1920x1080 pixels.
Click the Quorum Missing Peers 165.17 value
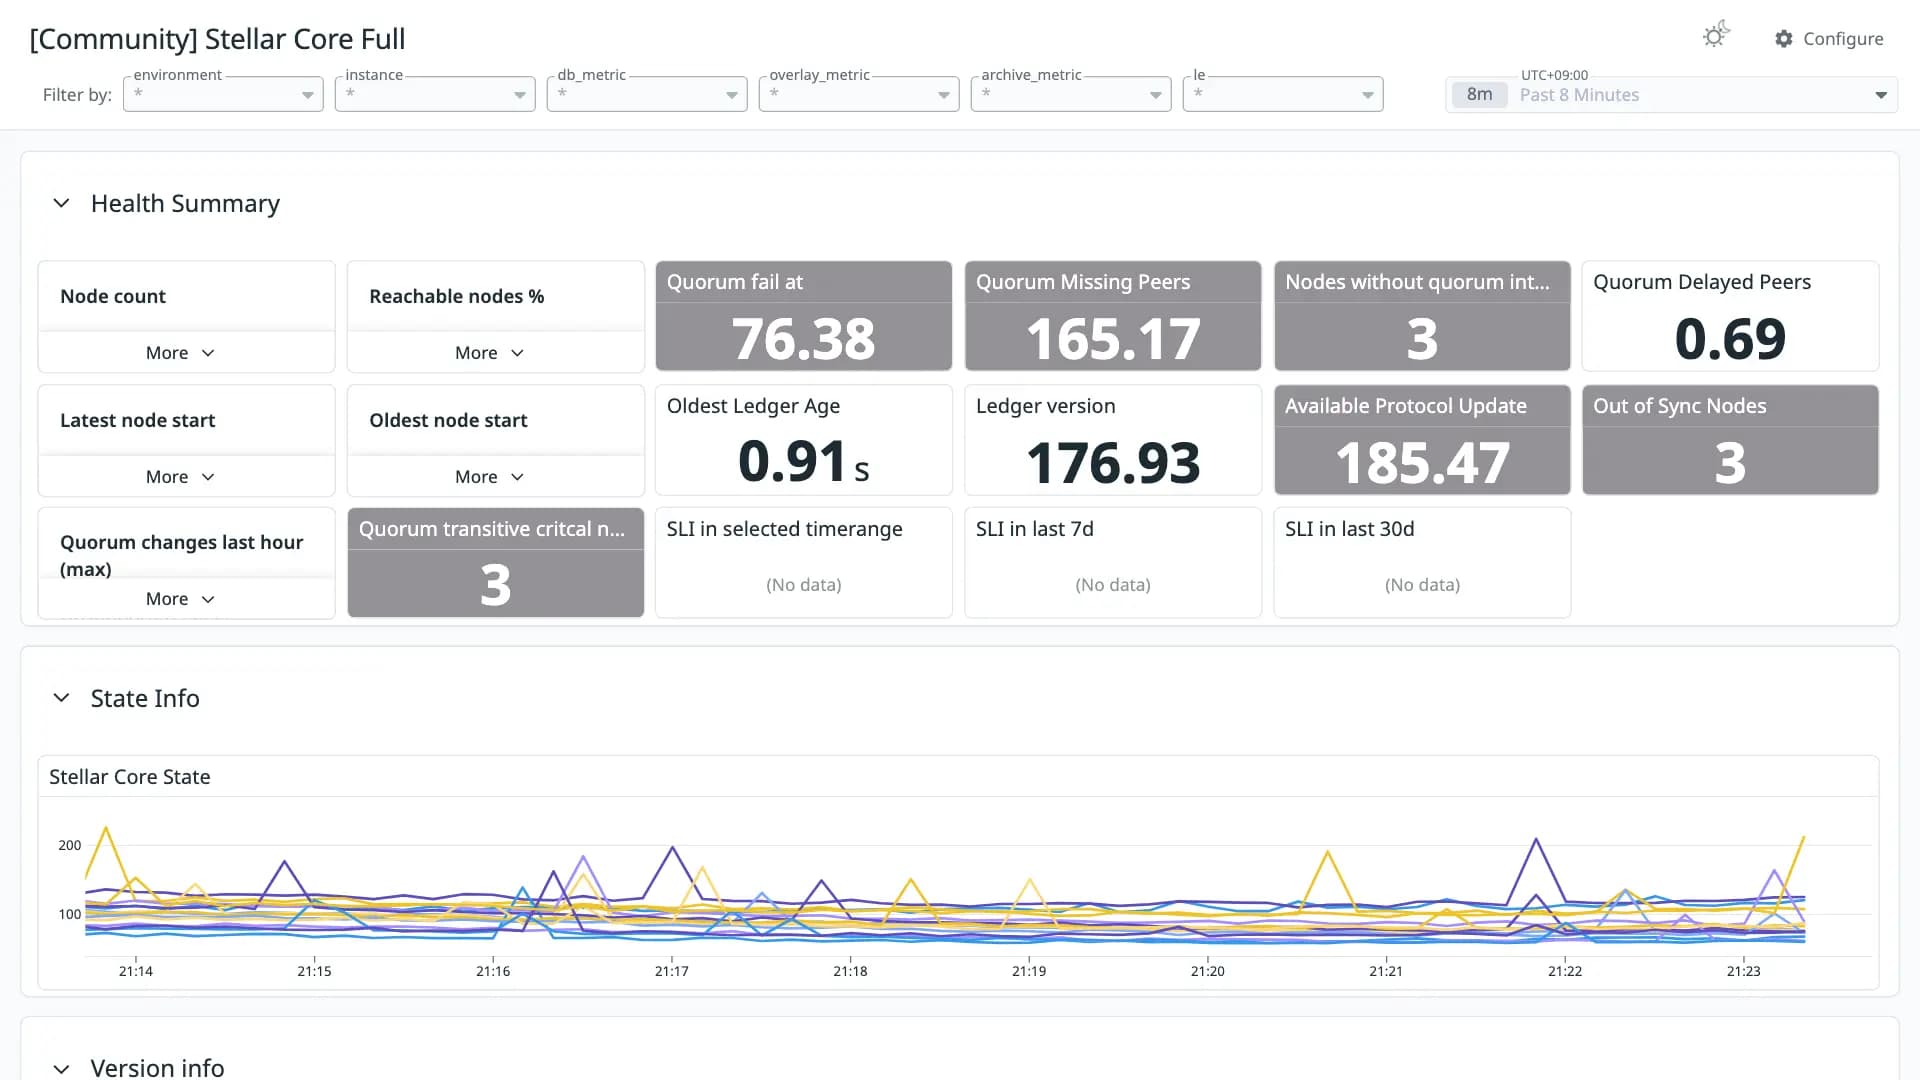(1113, 339)
